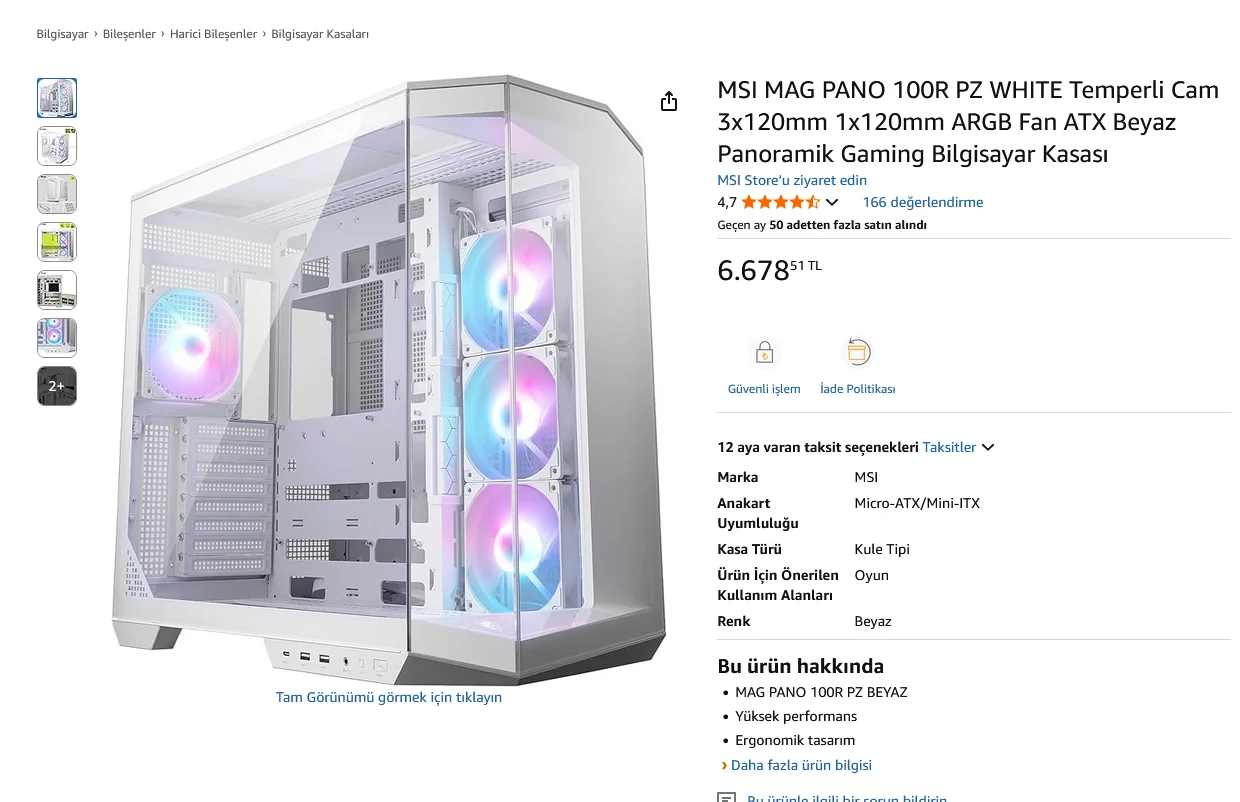Click the report issue speech icon
This screenshot has height=802, width=1240.
(727, 798)
